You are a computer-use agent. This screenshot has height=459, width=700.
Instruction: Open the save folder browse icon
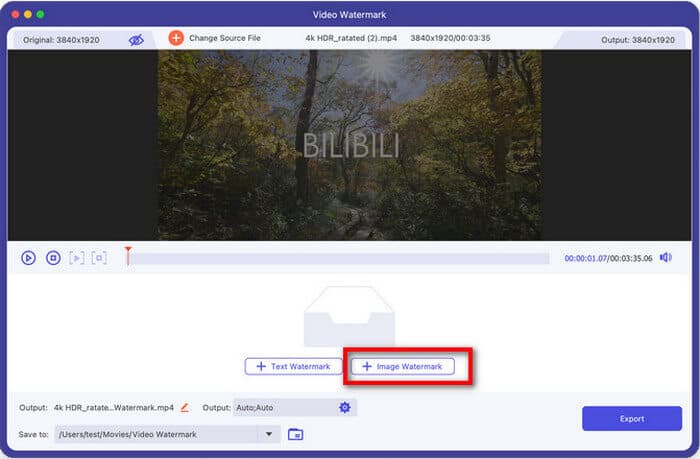point(296,434)
